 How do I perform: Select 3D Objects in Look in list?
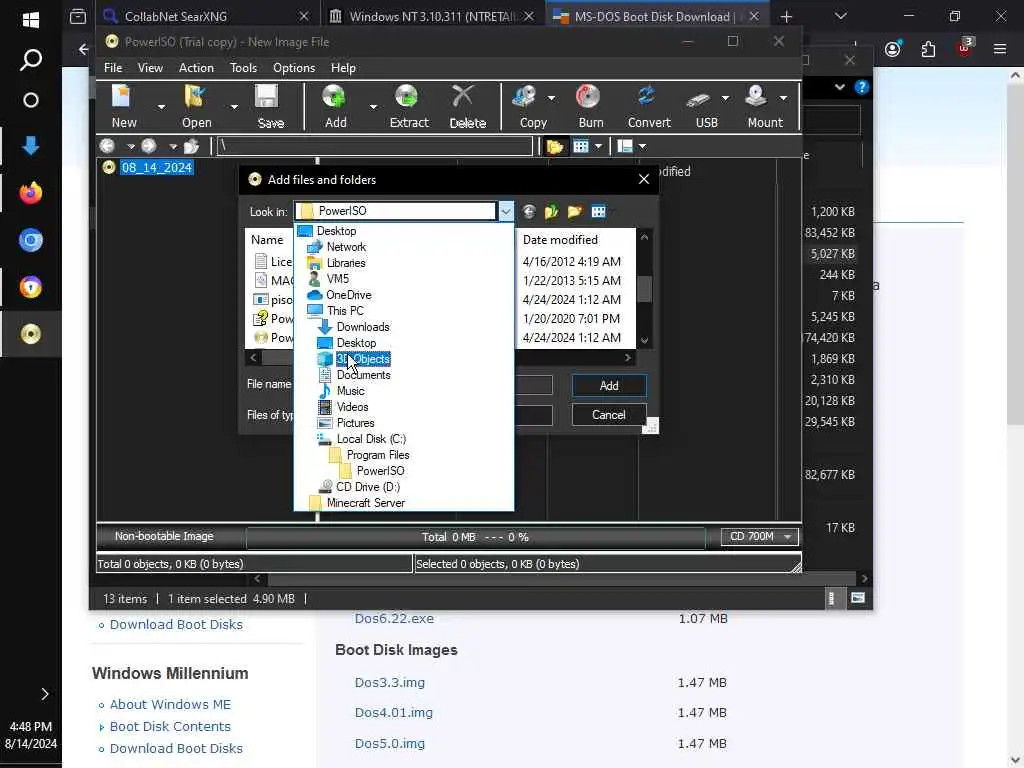(x=363, y=359)
